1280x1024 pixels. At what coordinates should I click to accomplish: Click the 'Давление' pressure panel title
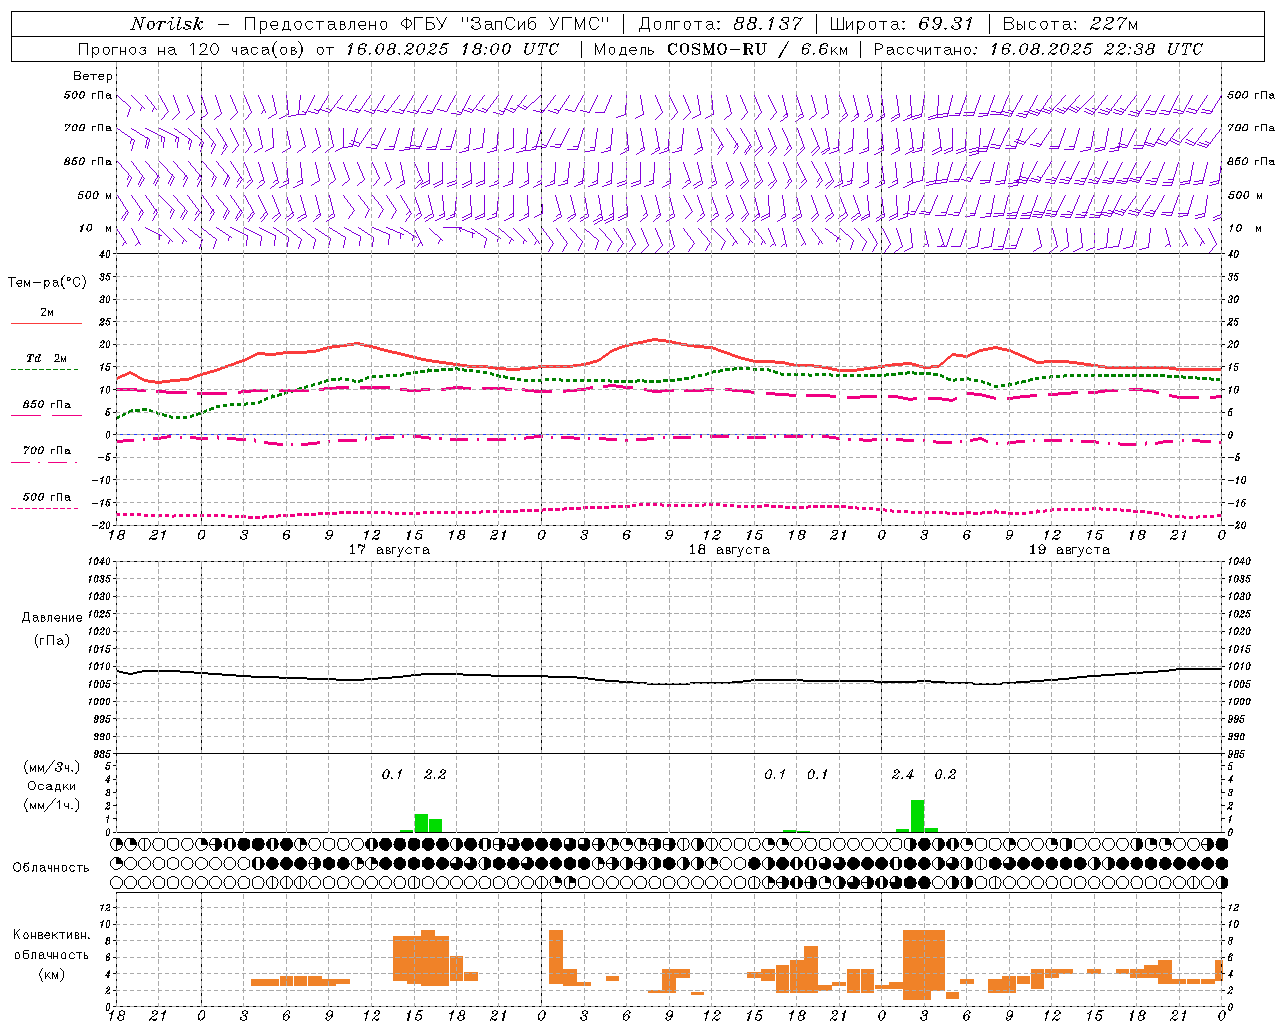click(x=52, y=618)
